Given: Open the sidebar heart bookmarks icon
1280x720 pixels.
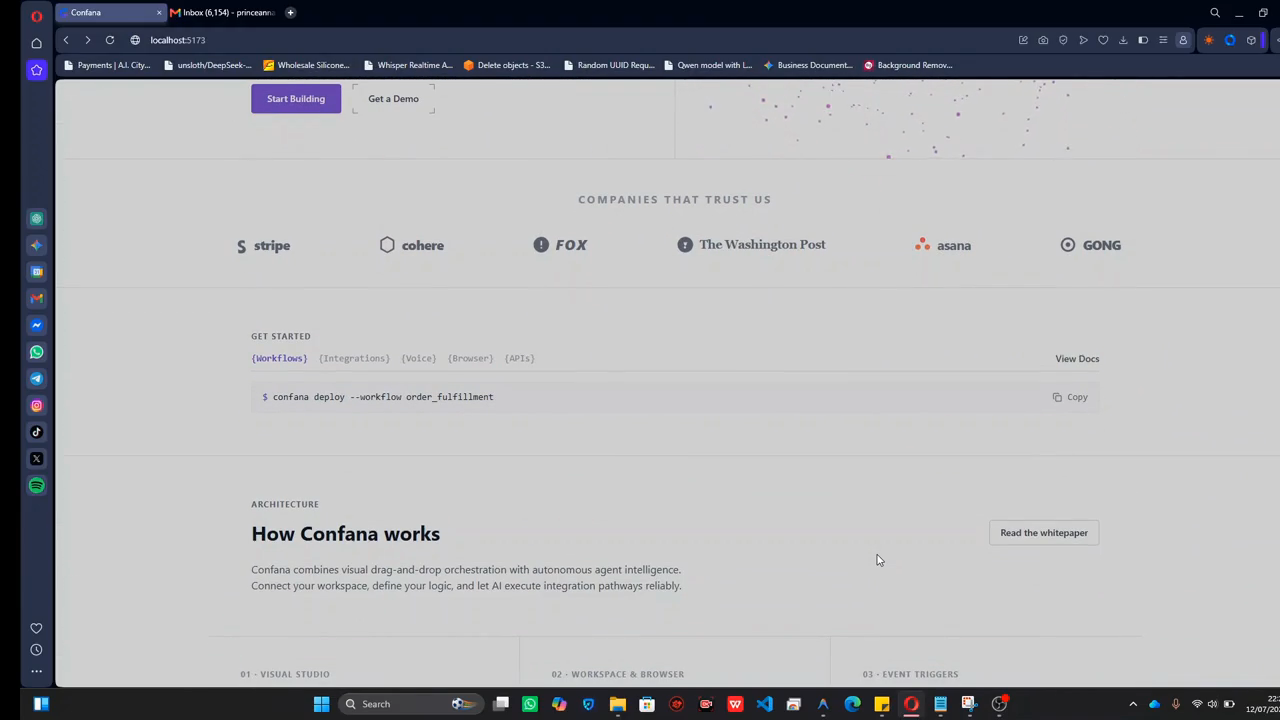Looking at the screenshot, I should [37, 628].
